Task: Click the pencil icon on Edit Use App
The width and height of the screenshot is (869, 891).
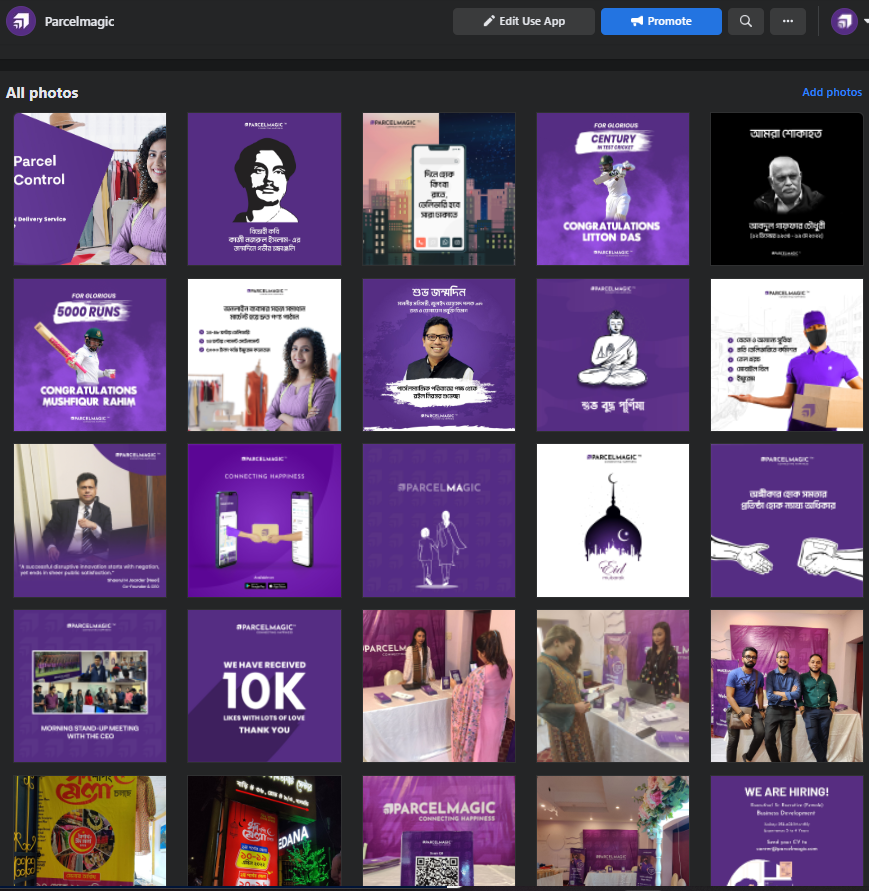Action: 489,21
